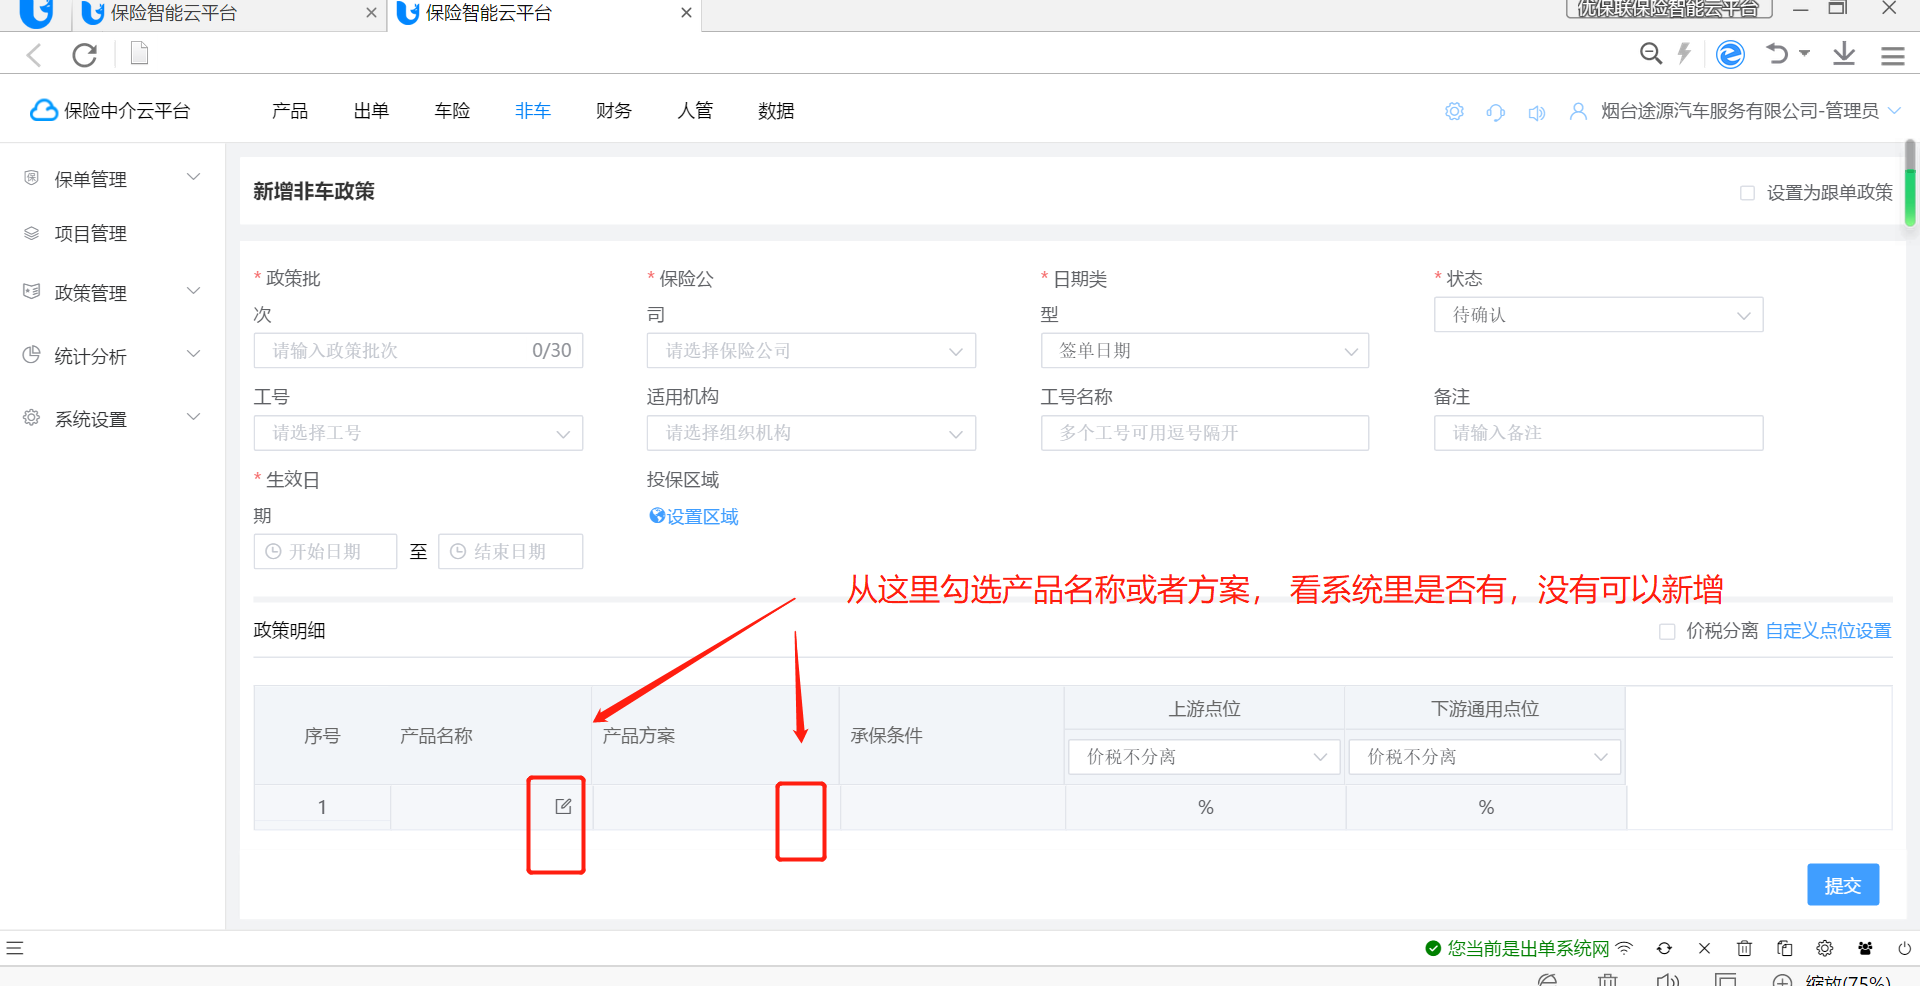The height and width of the screenshot is (986, 1920).
Task: Select 非车 top menu
Action: (x=533, y=111)
